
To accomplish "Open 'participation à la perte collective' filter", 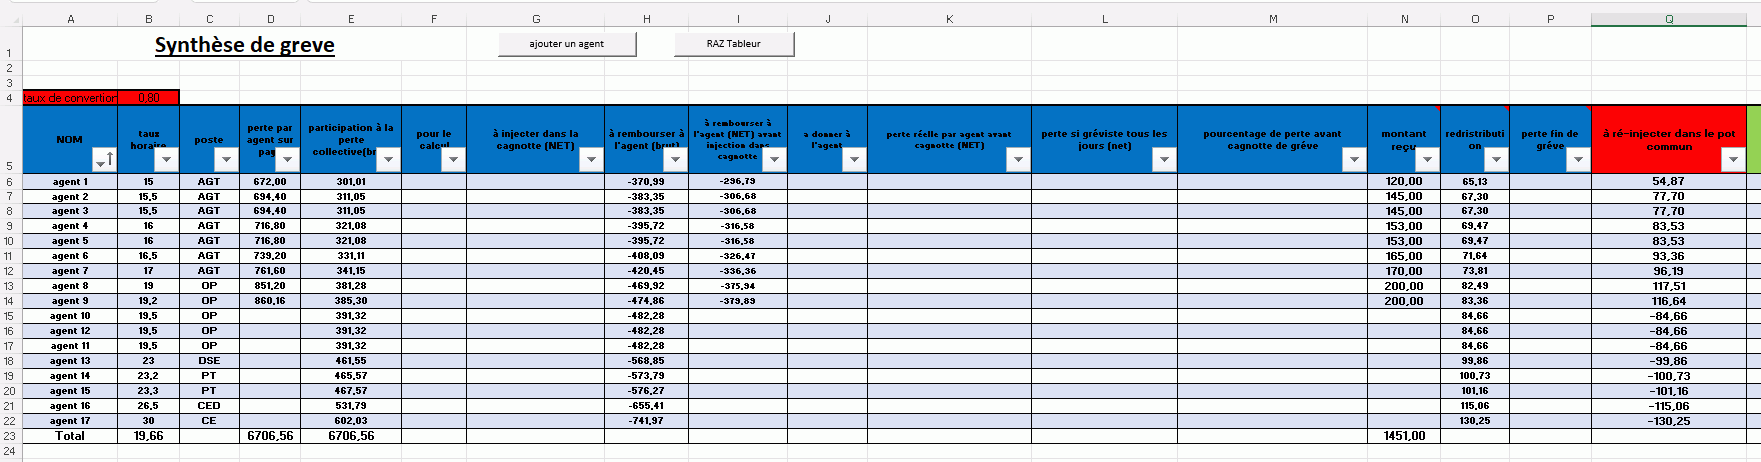I will coord(389,160).
